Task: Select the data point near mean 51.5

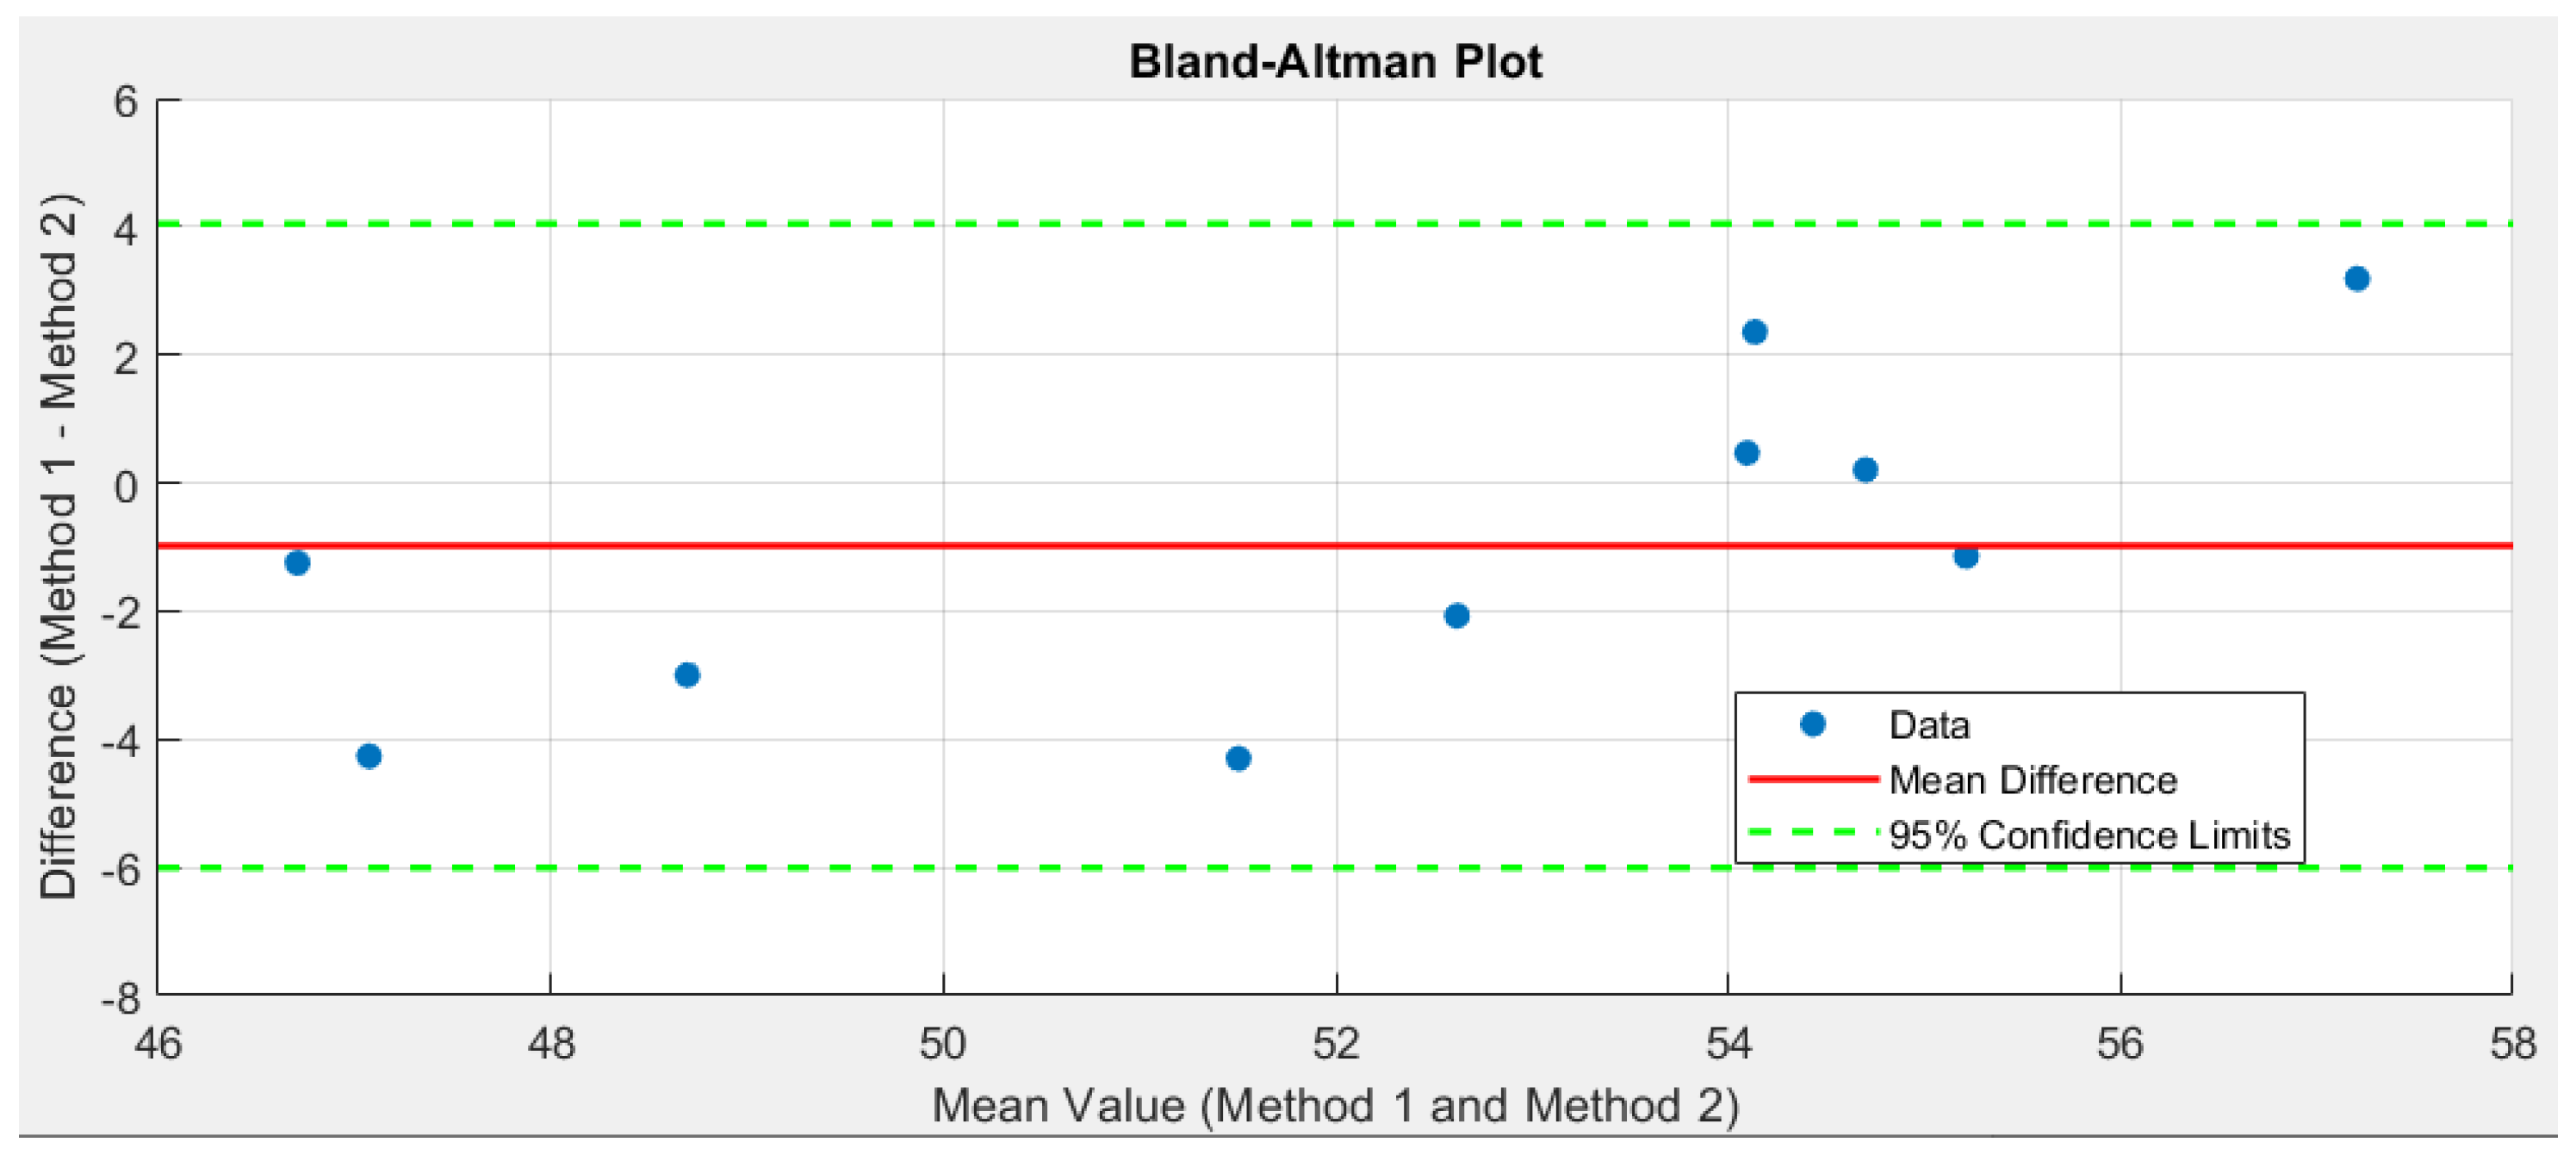Action: click(1238, 759)
